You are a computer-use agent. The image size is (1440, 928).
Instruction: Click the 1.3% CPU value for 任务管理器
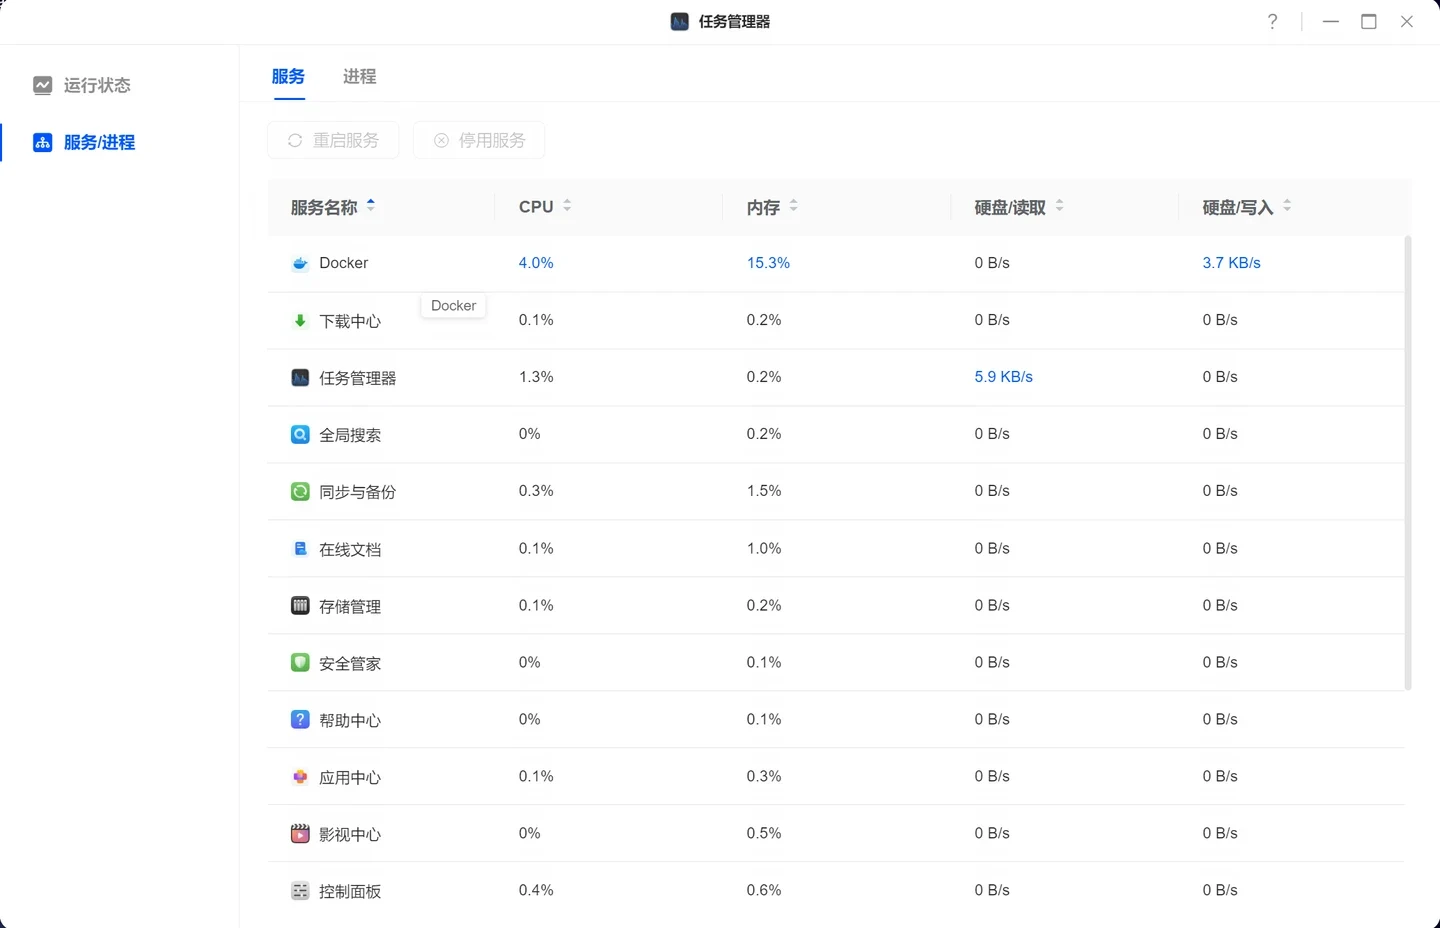pos(536,377)
